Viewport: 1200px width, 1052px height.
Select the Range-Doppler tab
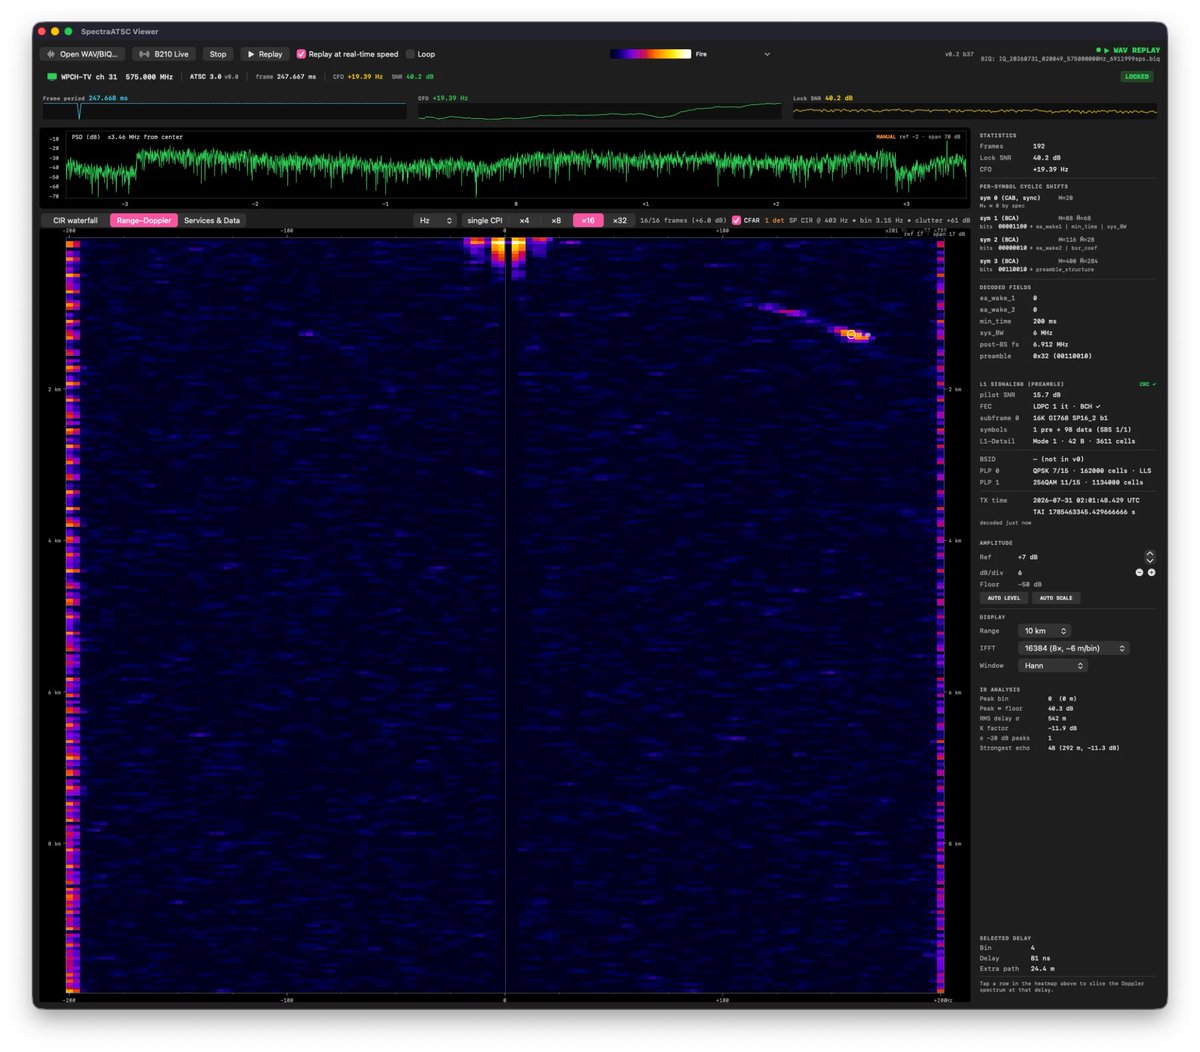coord(144,220)
